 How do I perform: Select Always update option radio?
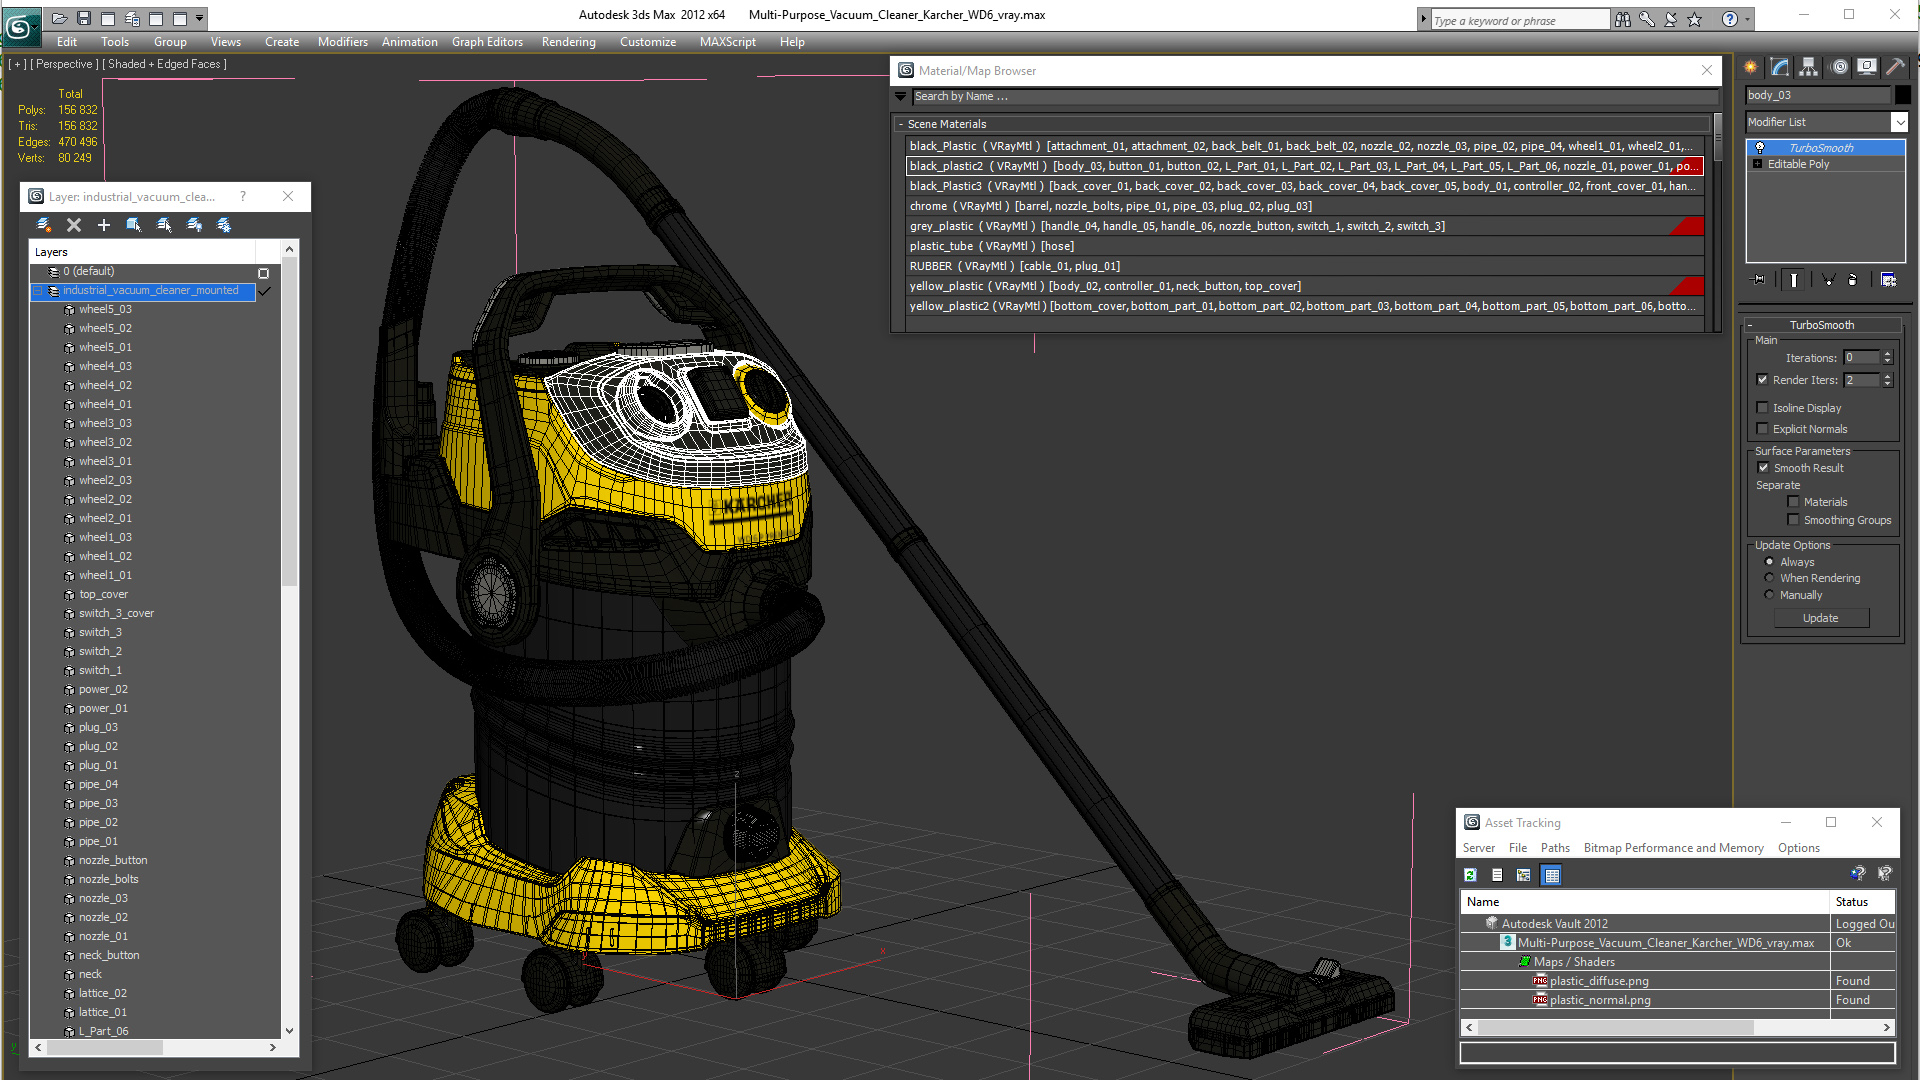point(1769,562)
